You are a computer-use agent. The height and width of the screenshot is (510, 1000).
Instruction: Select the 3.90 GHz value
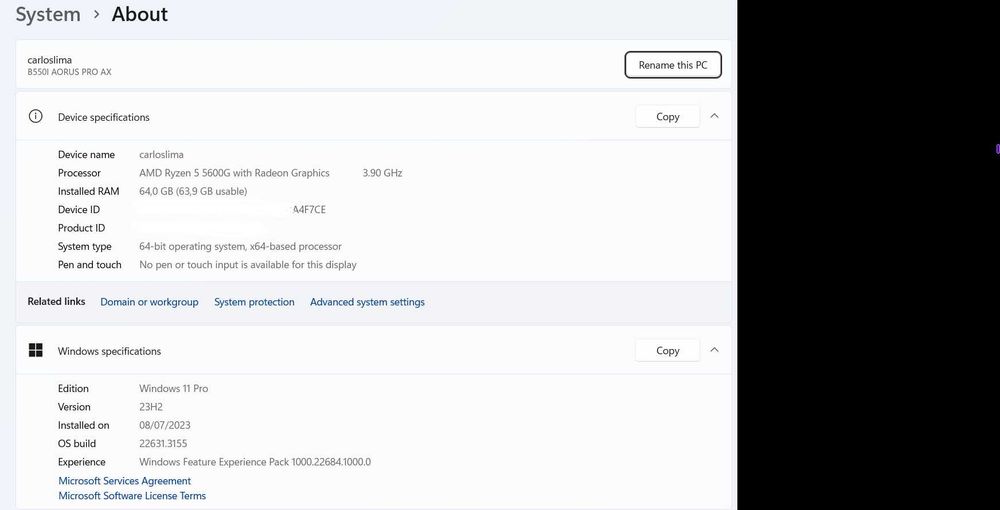pyautogui.click(x=383, y=173)
